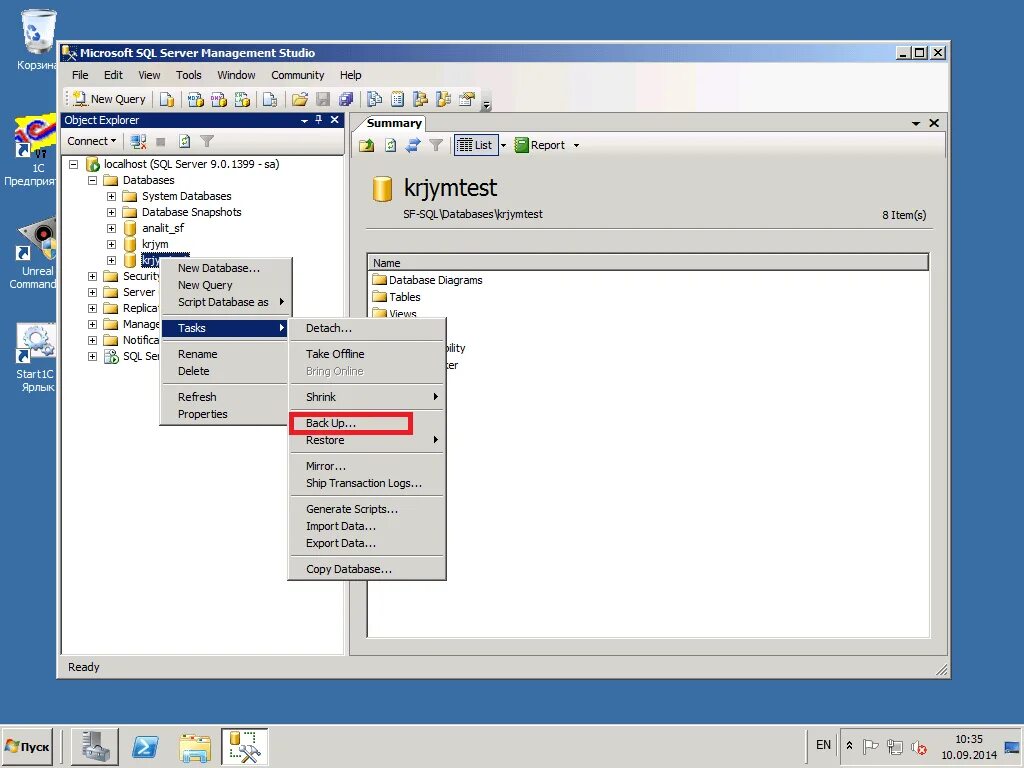Open PowerShell from taskbar
This screenshot has width=1024, height=768.
145,746
